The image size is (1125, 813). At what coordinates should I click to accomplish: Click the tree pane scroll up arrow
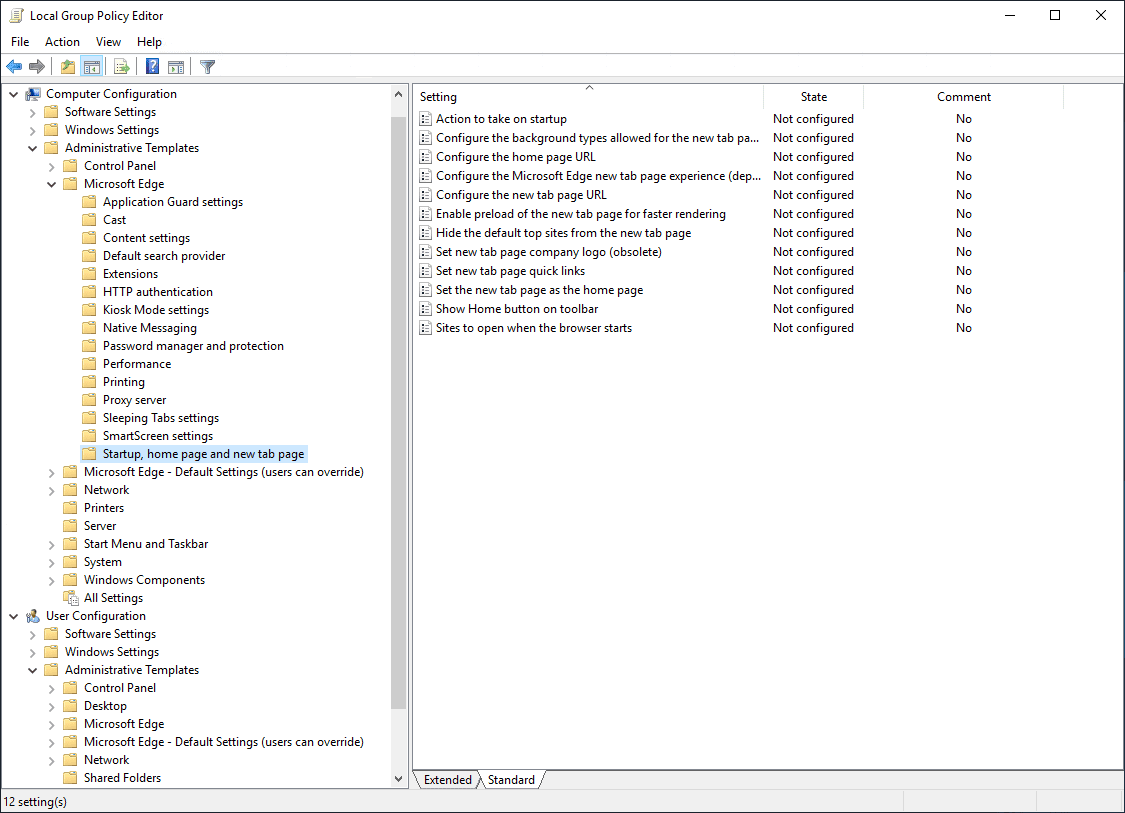point(398,94)
